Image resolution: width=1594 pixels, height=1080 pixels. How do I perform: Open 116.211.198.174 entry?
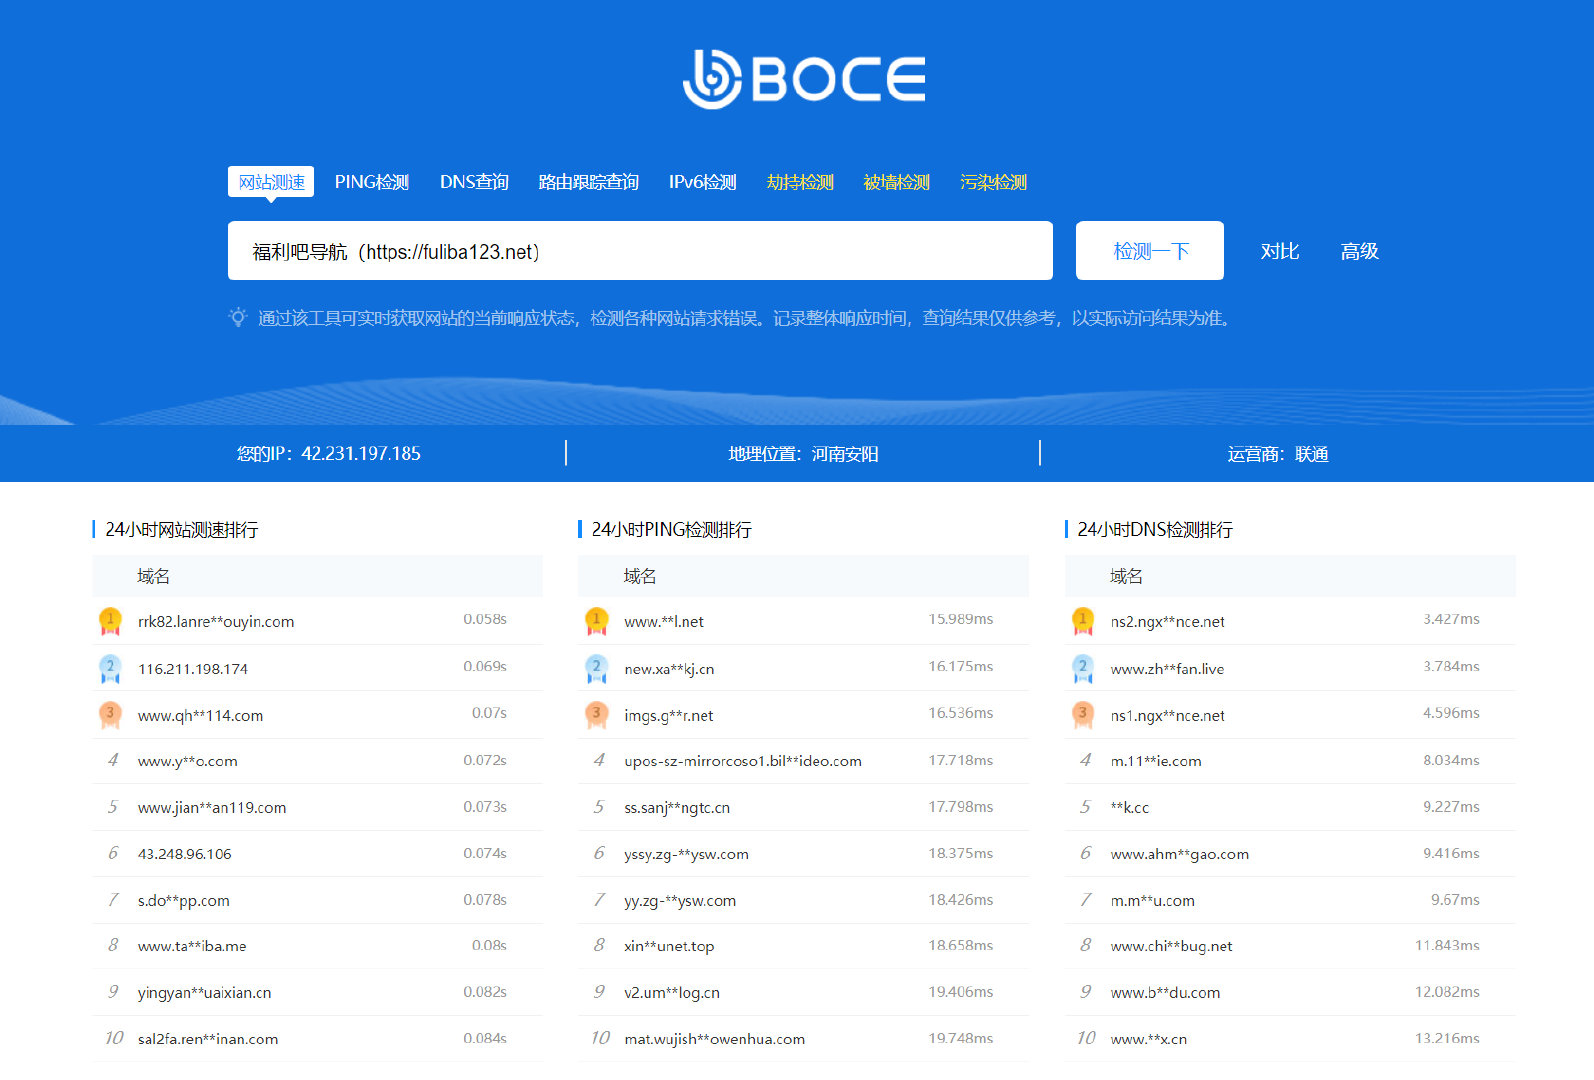click(193, 669)
